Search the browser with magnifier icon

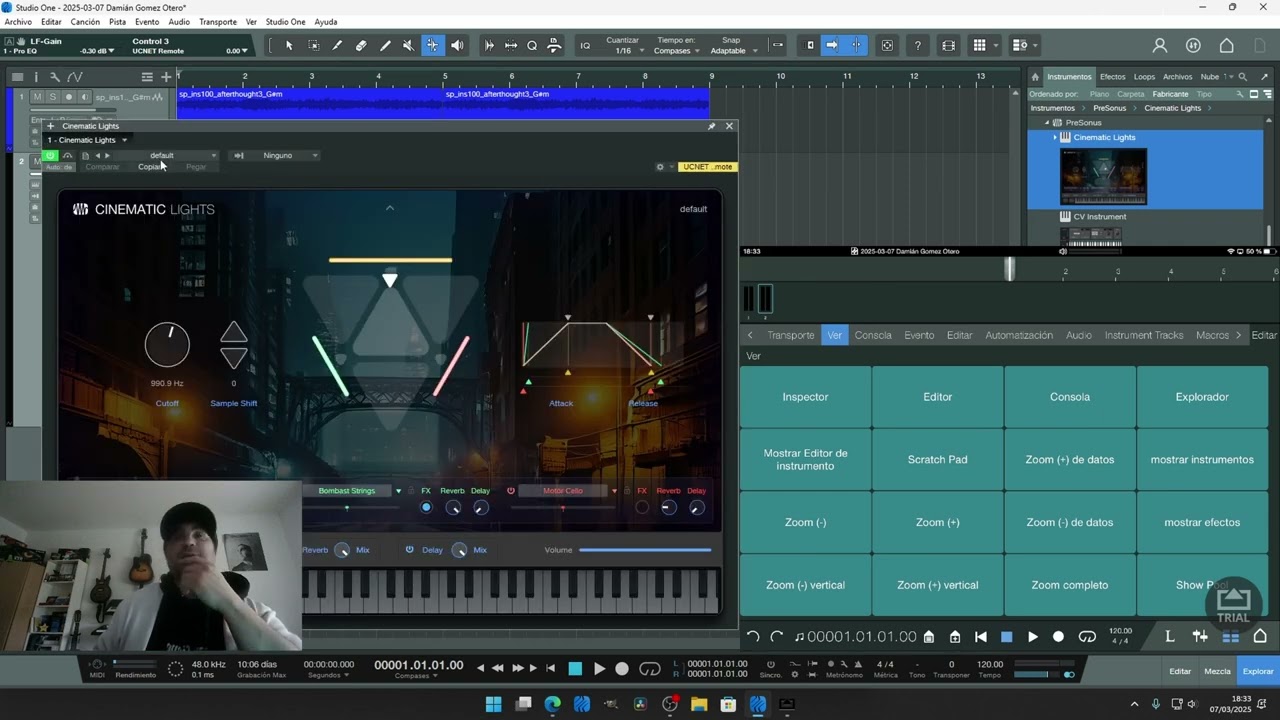coord(1243,76)
